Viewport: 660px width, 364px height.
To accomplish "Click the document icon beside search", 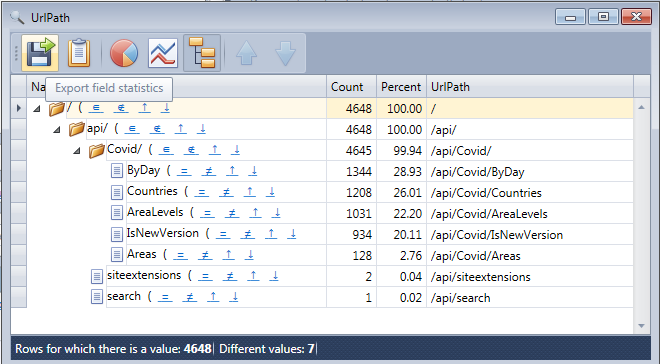I will [97, 297].
